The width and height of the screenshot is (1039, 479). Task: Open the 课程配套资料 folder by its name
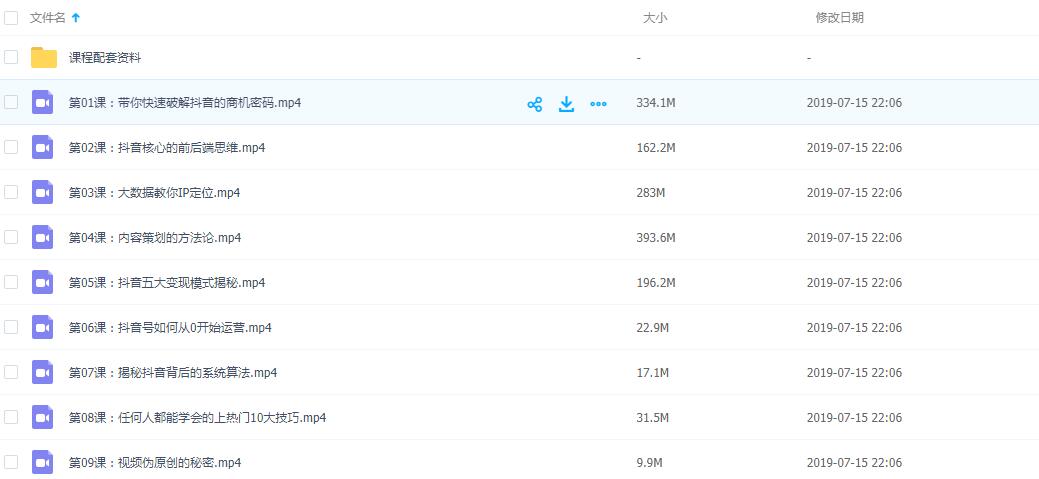pos(105,58)
